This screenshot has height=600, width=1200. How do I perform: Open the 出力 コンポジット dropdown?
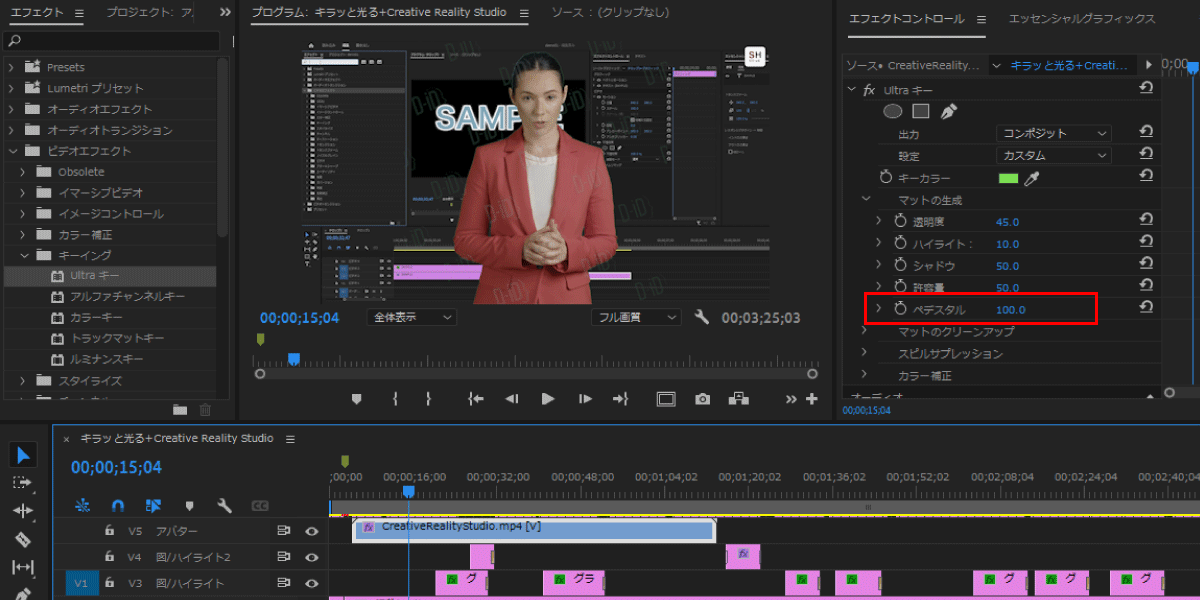1054,133
